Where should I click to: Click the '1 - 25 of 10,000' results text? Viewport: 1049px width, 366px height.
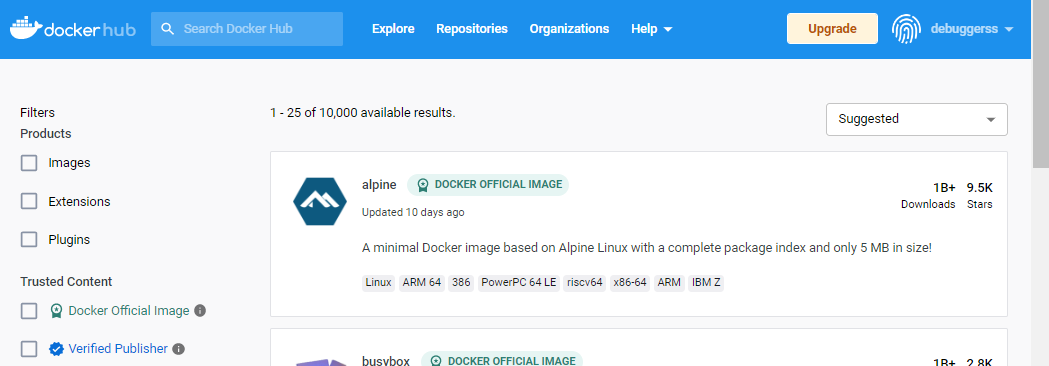pos(363,112)
